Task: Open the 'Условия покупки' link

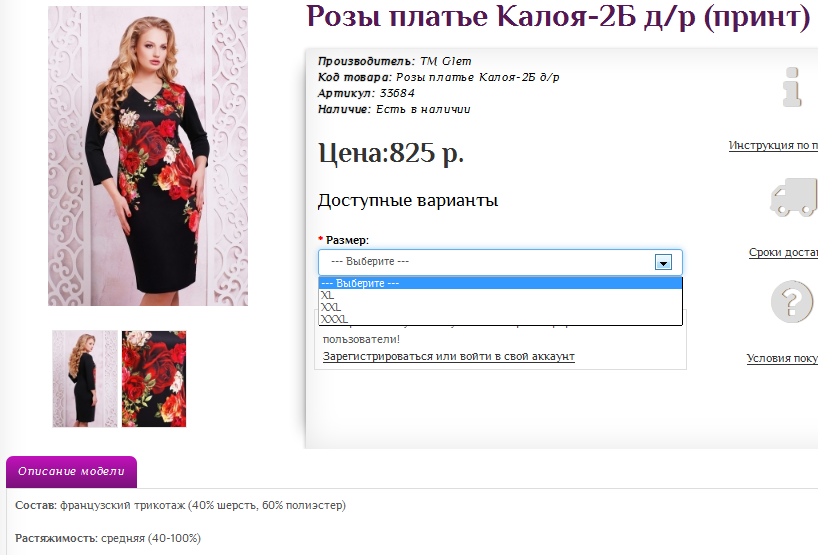Action: coord(782,358)
